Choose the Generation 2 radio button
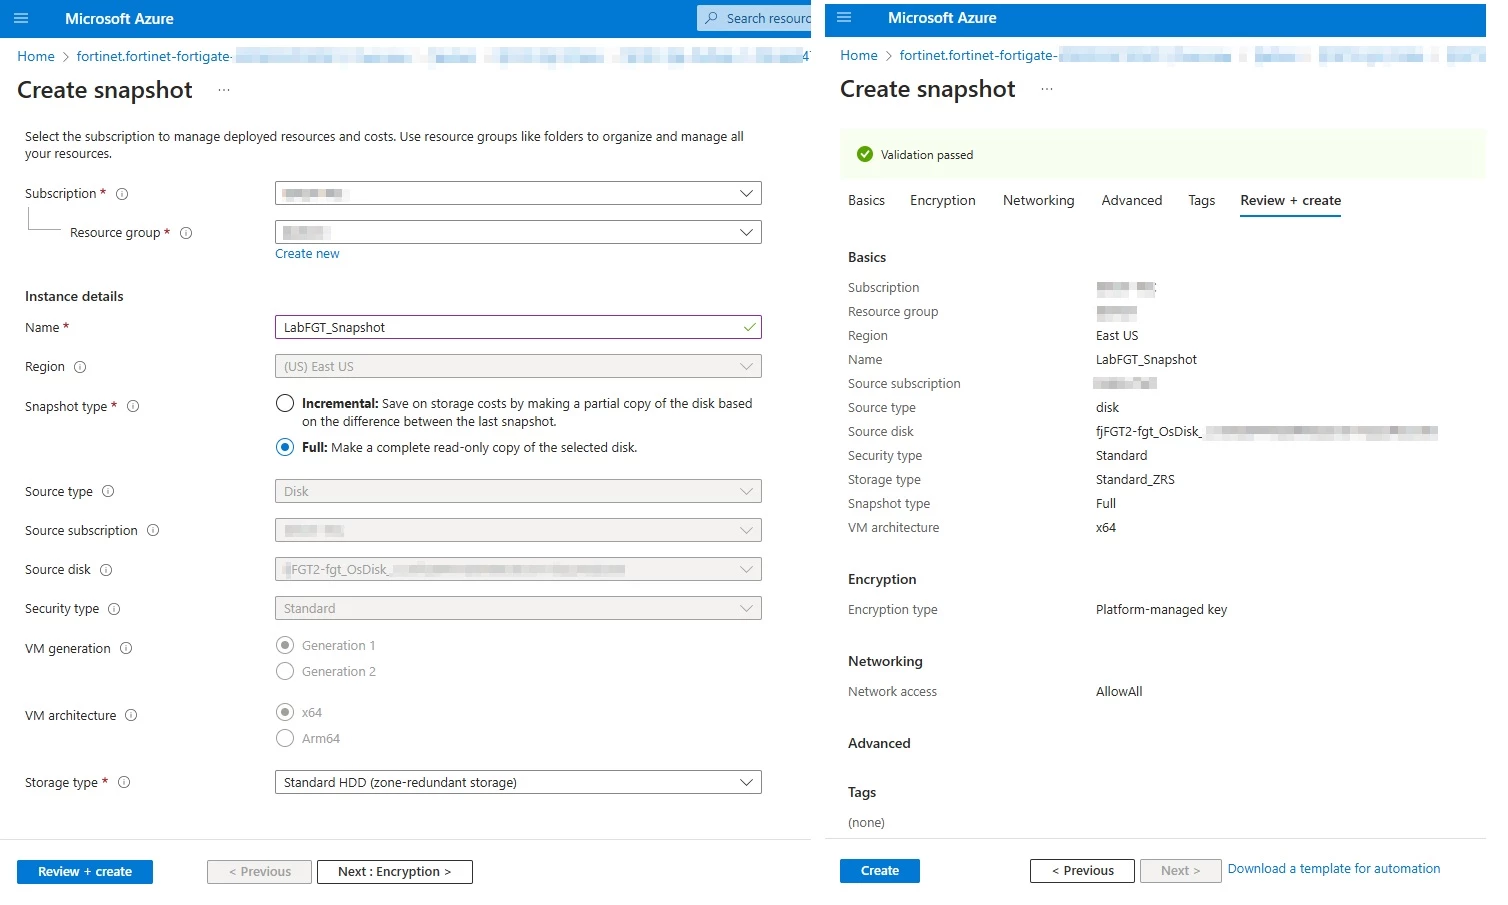 [285, 671]
